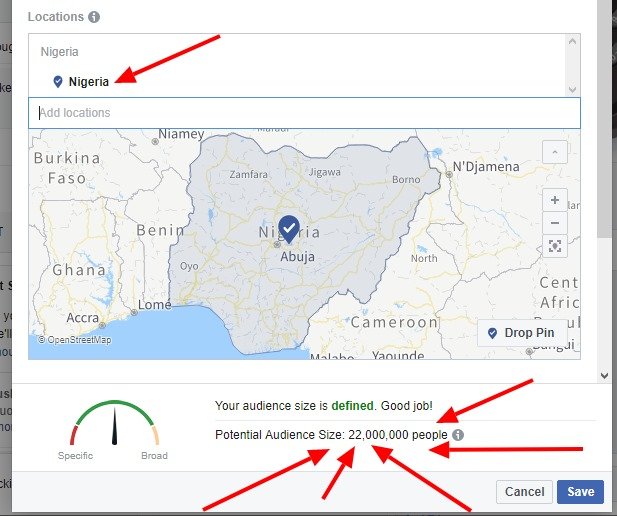Viewport: 617px width, 516px height.
Task: Save the audience settings
Action: click(x=580, y=492)
